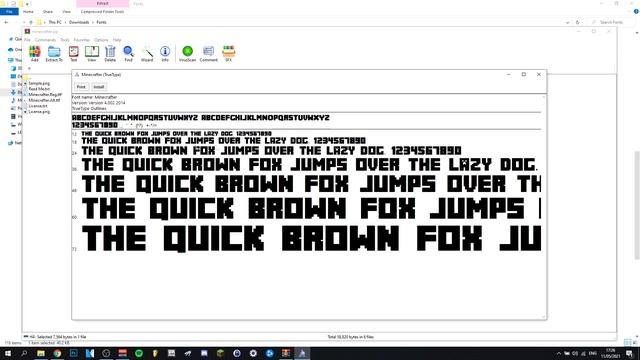Open Photoshop from the taskbar
The height and width of the screenshot is (360, 640).
pos(73,353)
